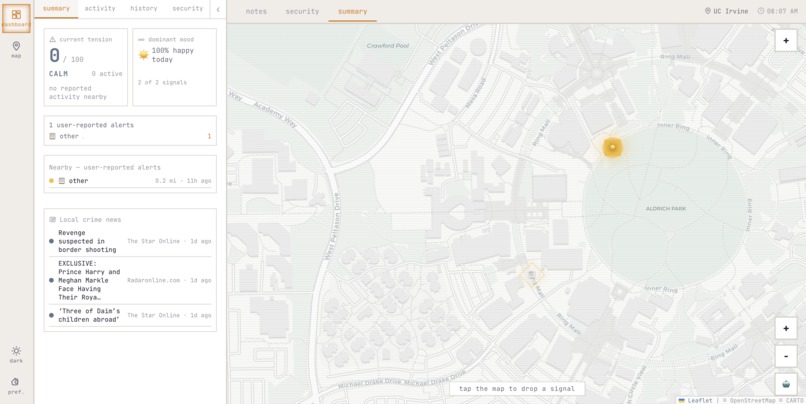Click the button below the zoom-out control
806x404 pixels.
point(786,384)
